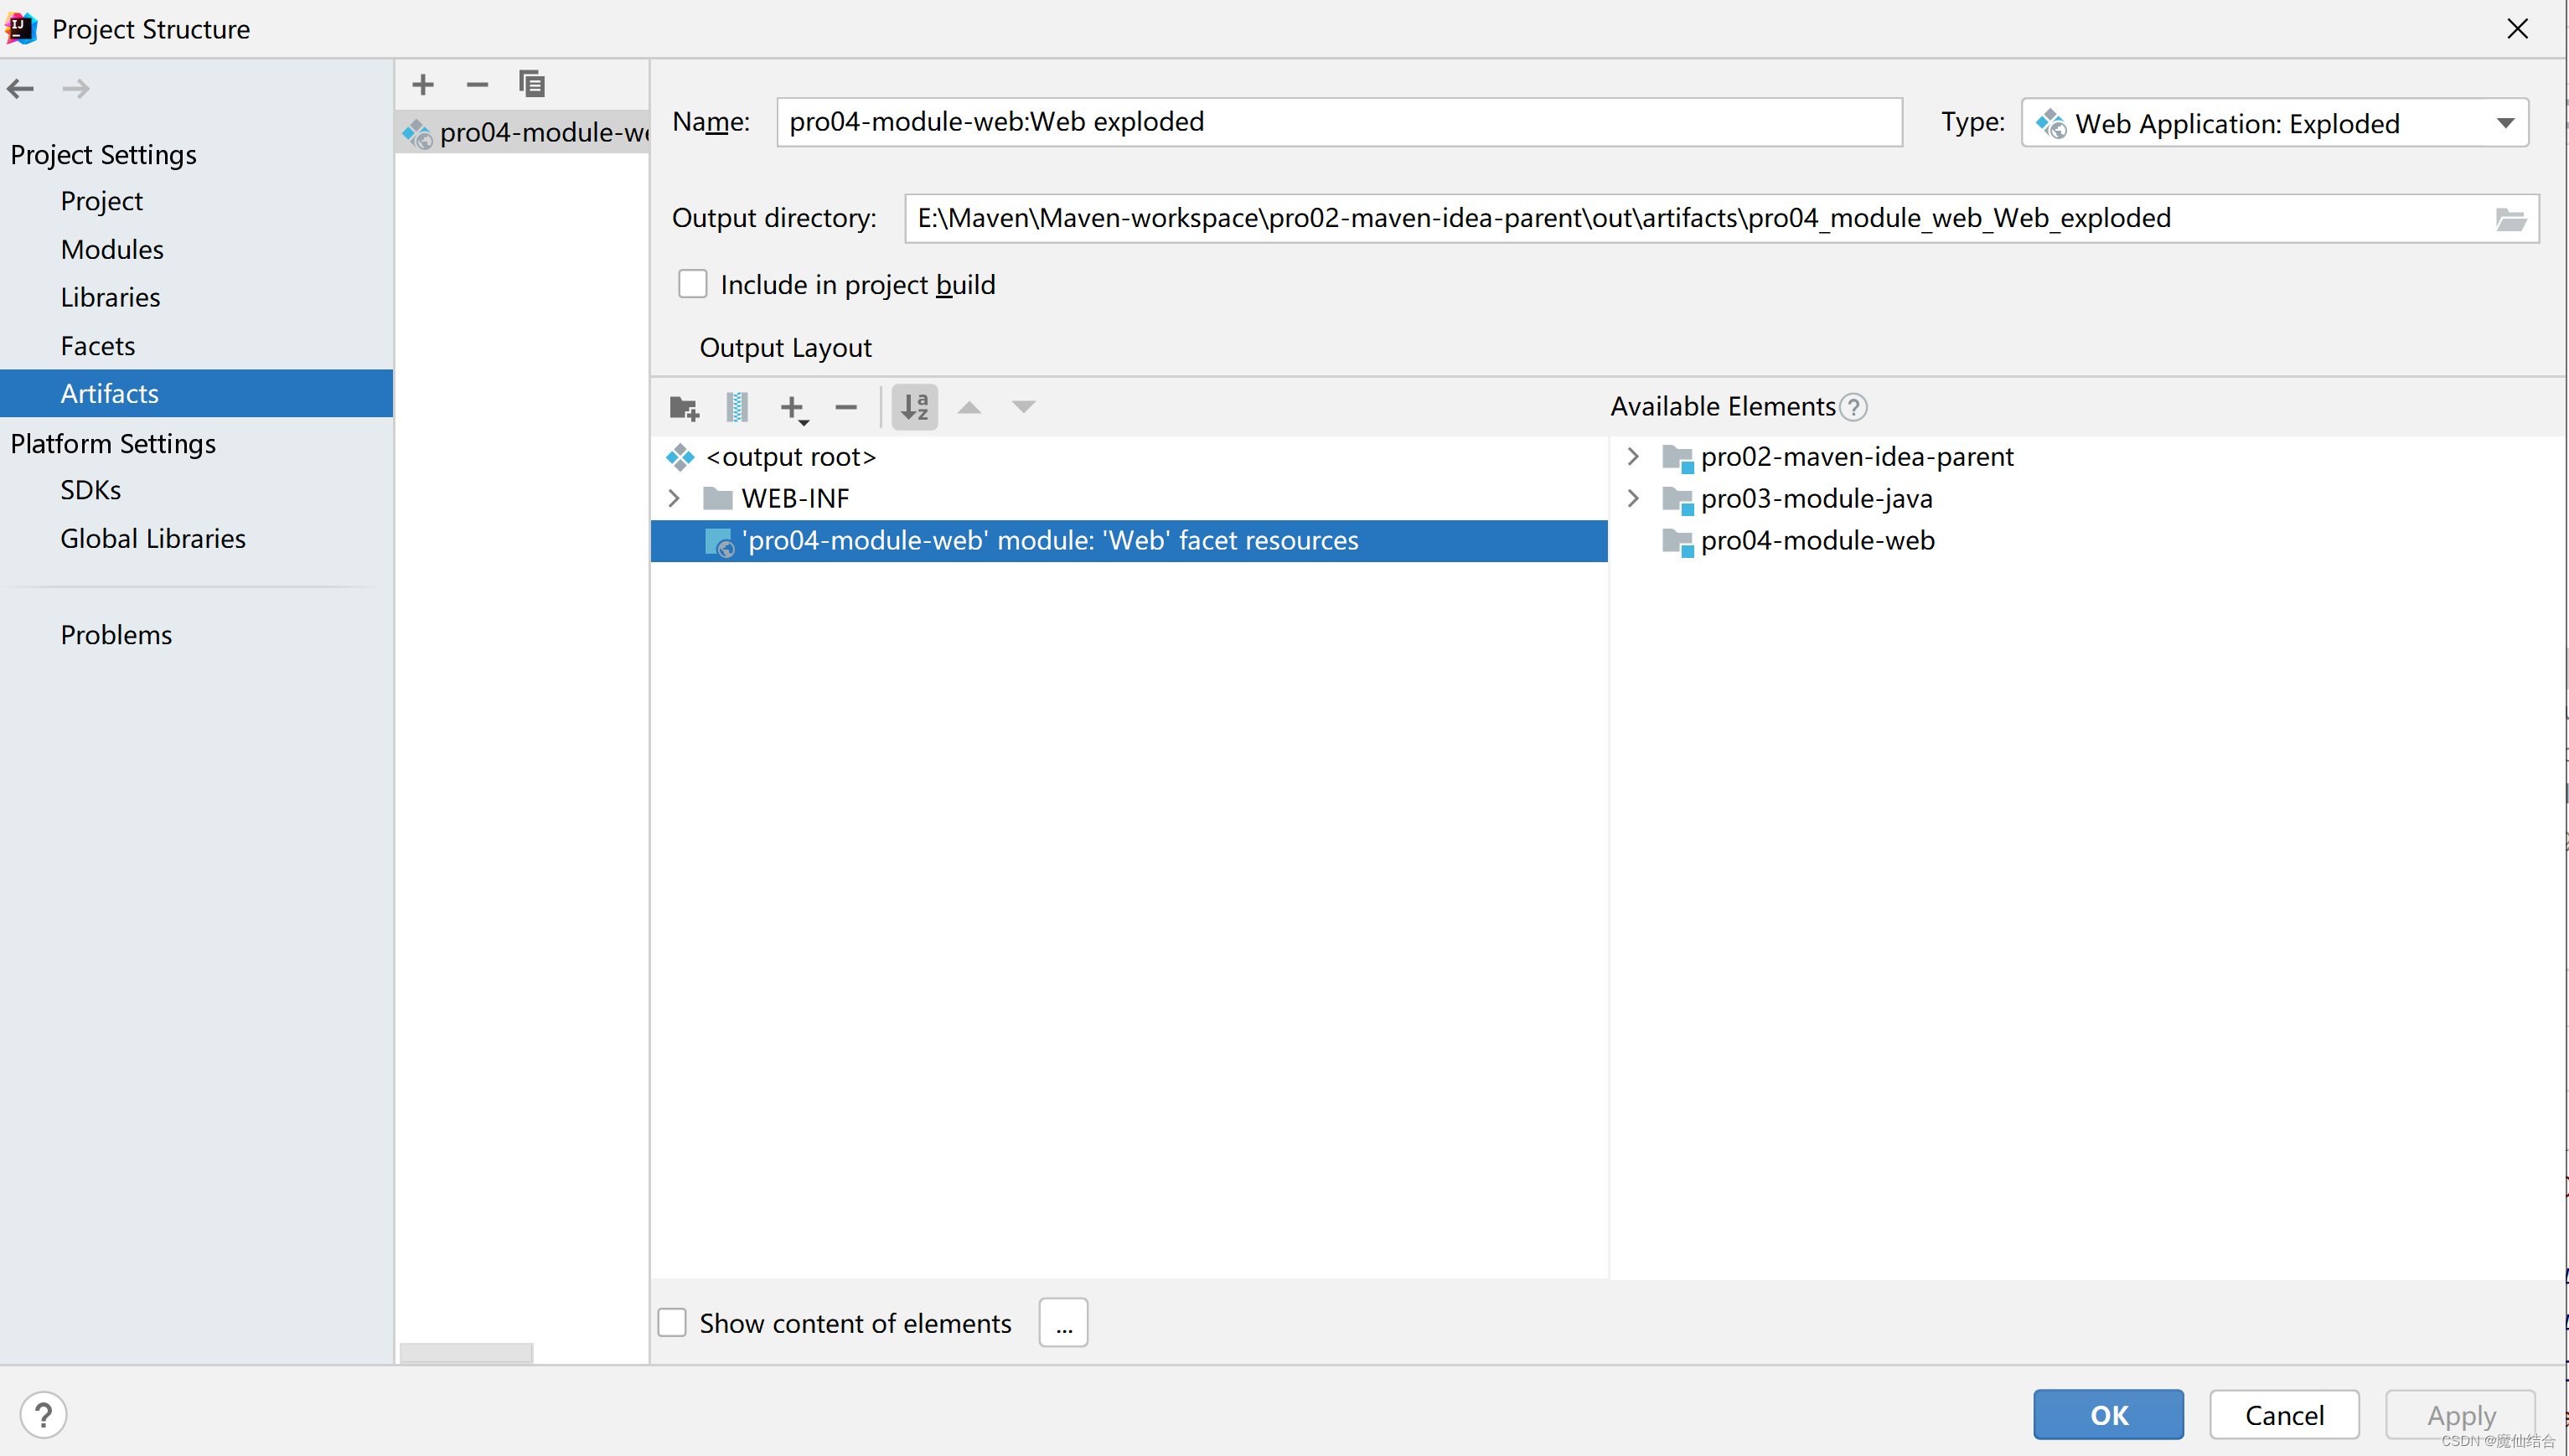Image resolution: width=2569 pixels, height=1456 pixels.
Task: Expand the WEB-INF folder
Action: click(674, 498)
